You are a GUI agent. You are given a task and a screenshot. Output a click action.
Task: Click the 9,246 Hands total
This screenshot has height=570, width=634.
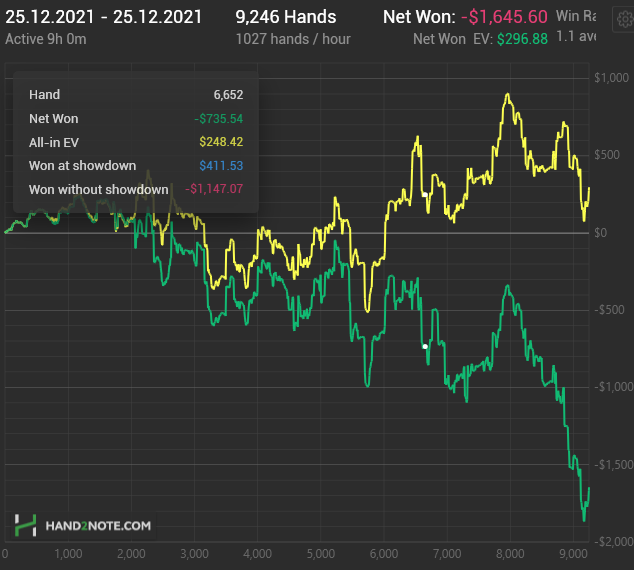click(286, 17)
